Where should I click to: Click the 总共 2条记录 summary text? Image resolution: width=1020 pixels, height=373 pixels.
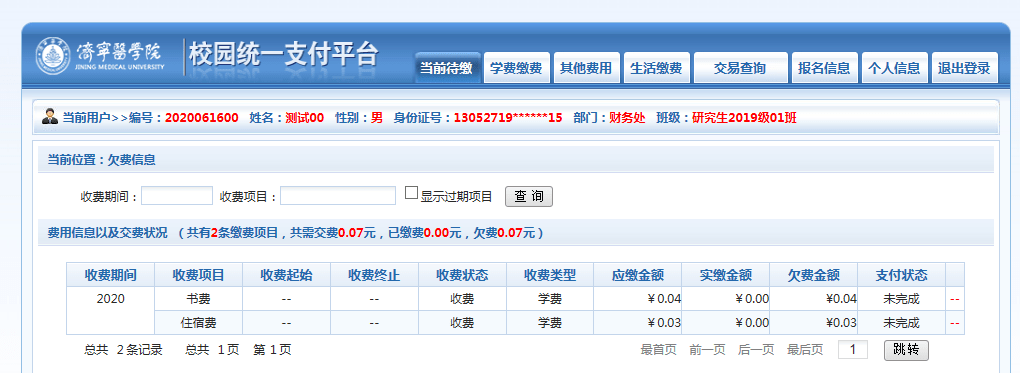(123, 350)
